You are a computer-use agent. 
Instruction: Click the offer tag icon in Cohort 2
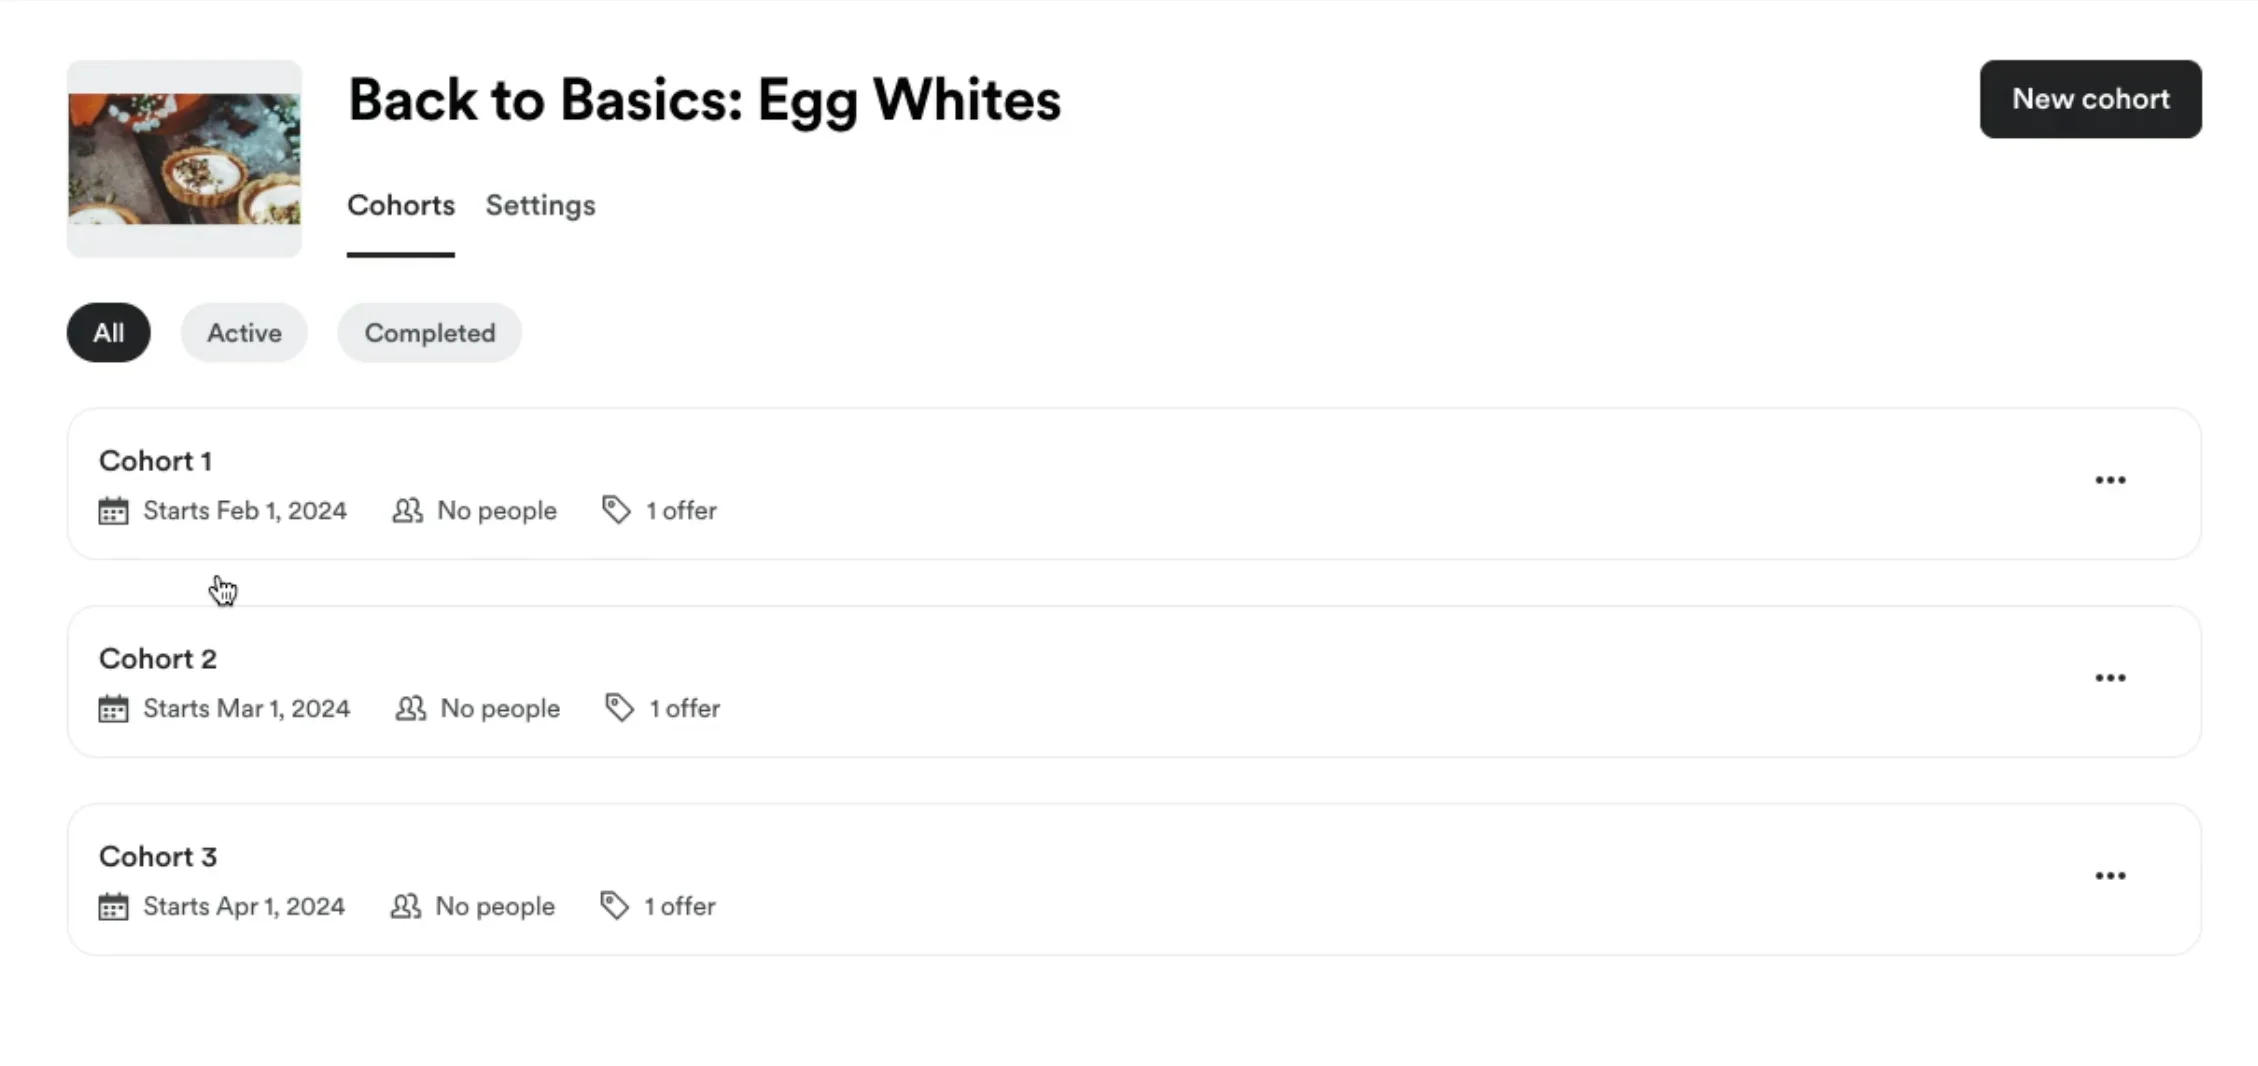click(x=619, y=708)
